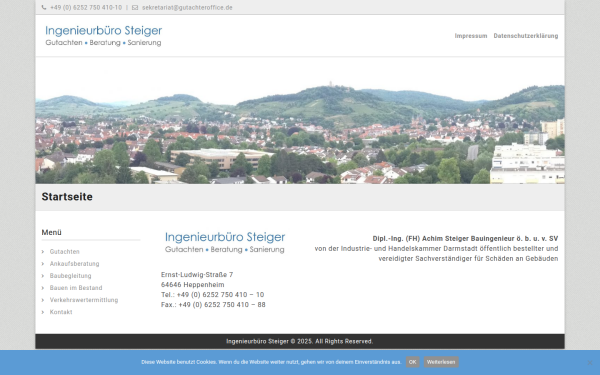The height and width of the screenshot is (375, 600).
Task: Open email link sekretariat@gutachteroffice.de
Action: [187, 7]
